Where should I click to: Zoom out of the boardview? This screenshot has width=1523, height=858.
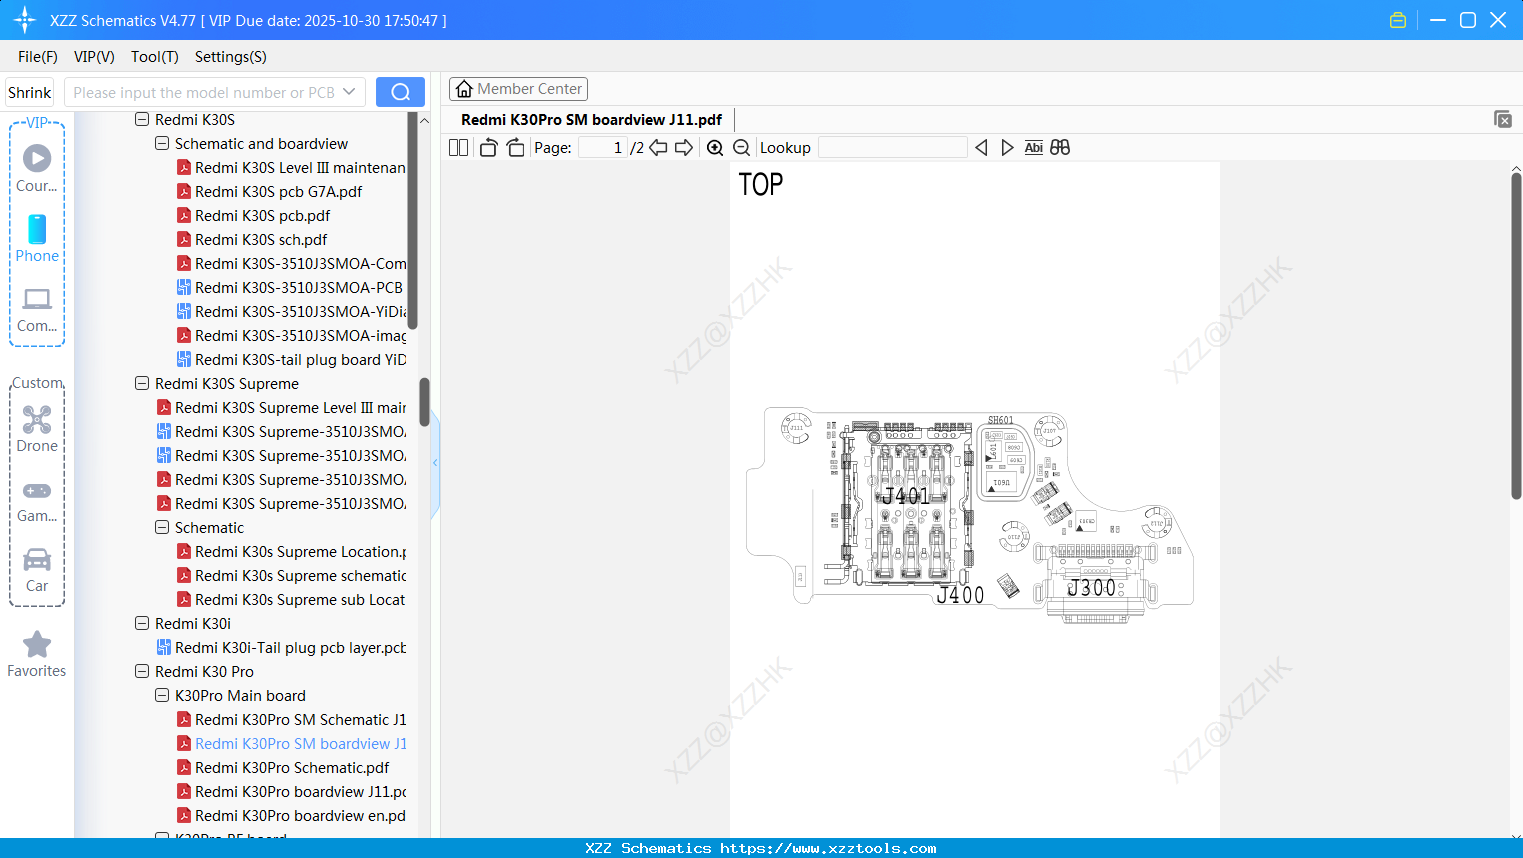coord(741,148)
